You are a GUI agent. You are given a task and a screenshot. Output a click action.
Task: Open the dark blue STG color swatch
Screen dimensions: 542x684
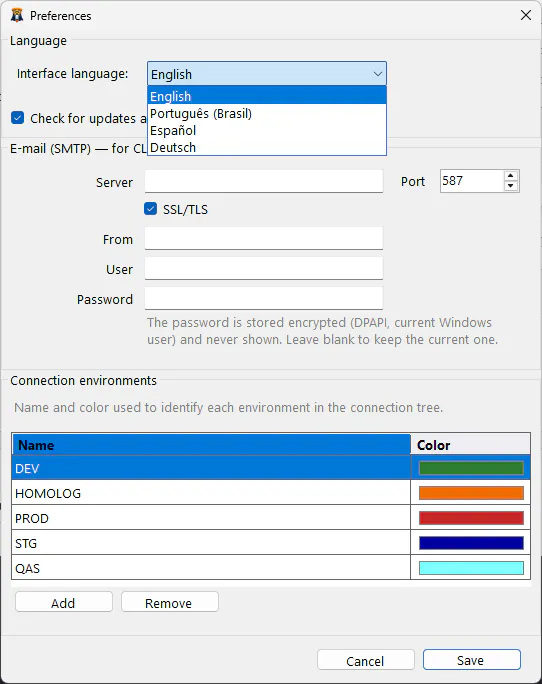471,543
